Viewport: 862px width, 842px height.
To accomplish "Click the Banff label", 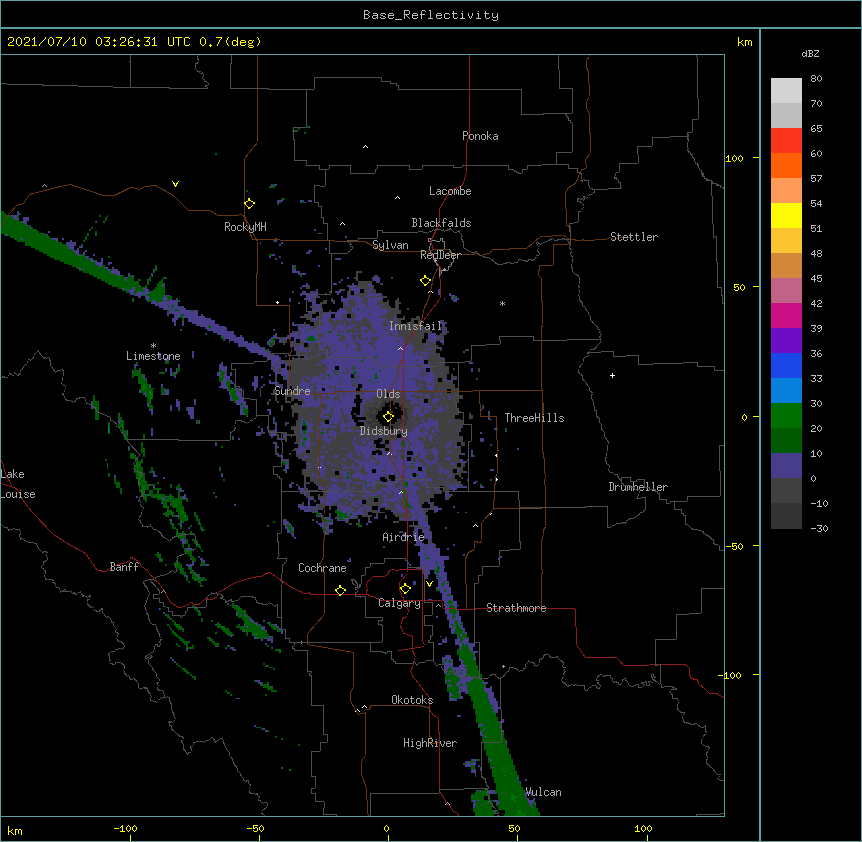I will (x=124, y=567).
